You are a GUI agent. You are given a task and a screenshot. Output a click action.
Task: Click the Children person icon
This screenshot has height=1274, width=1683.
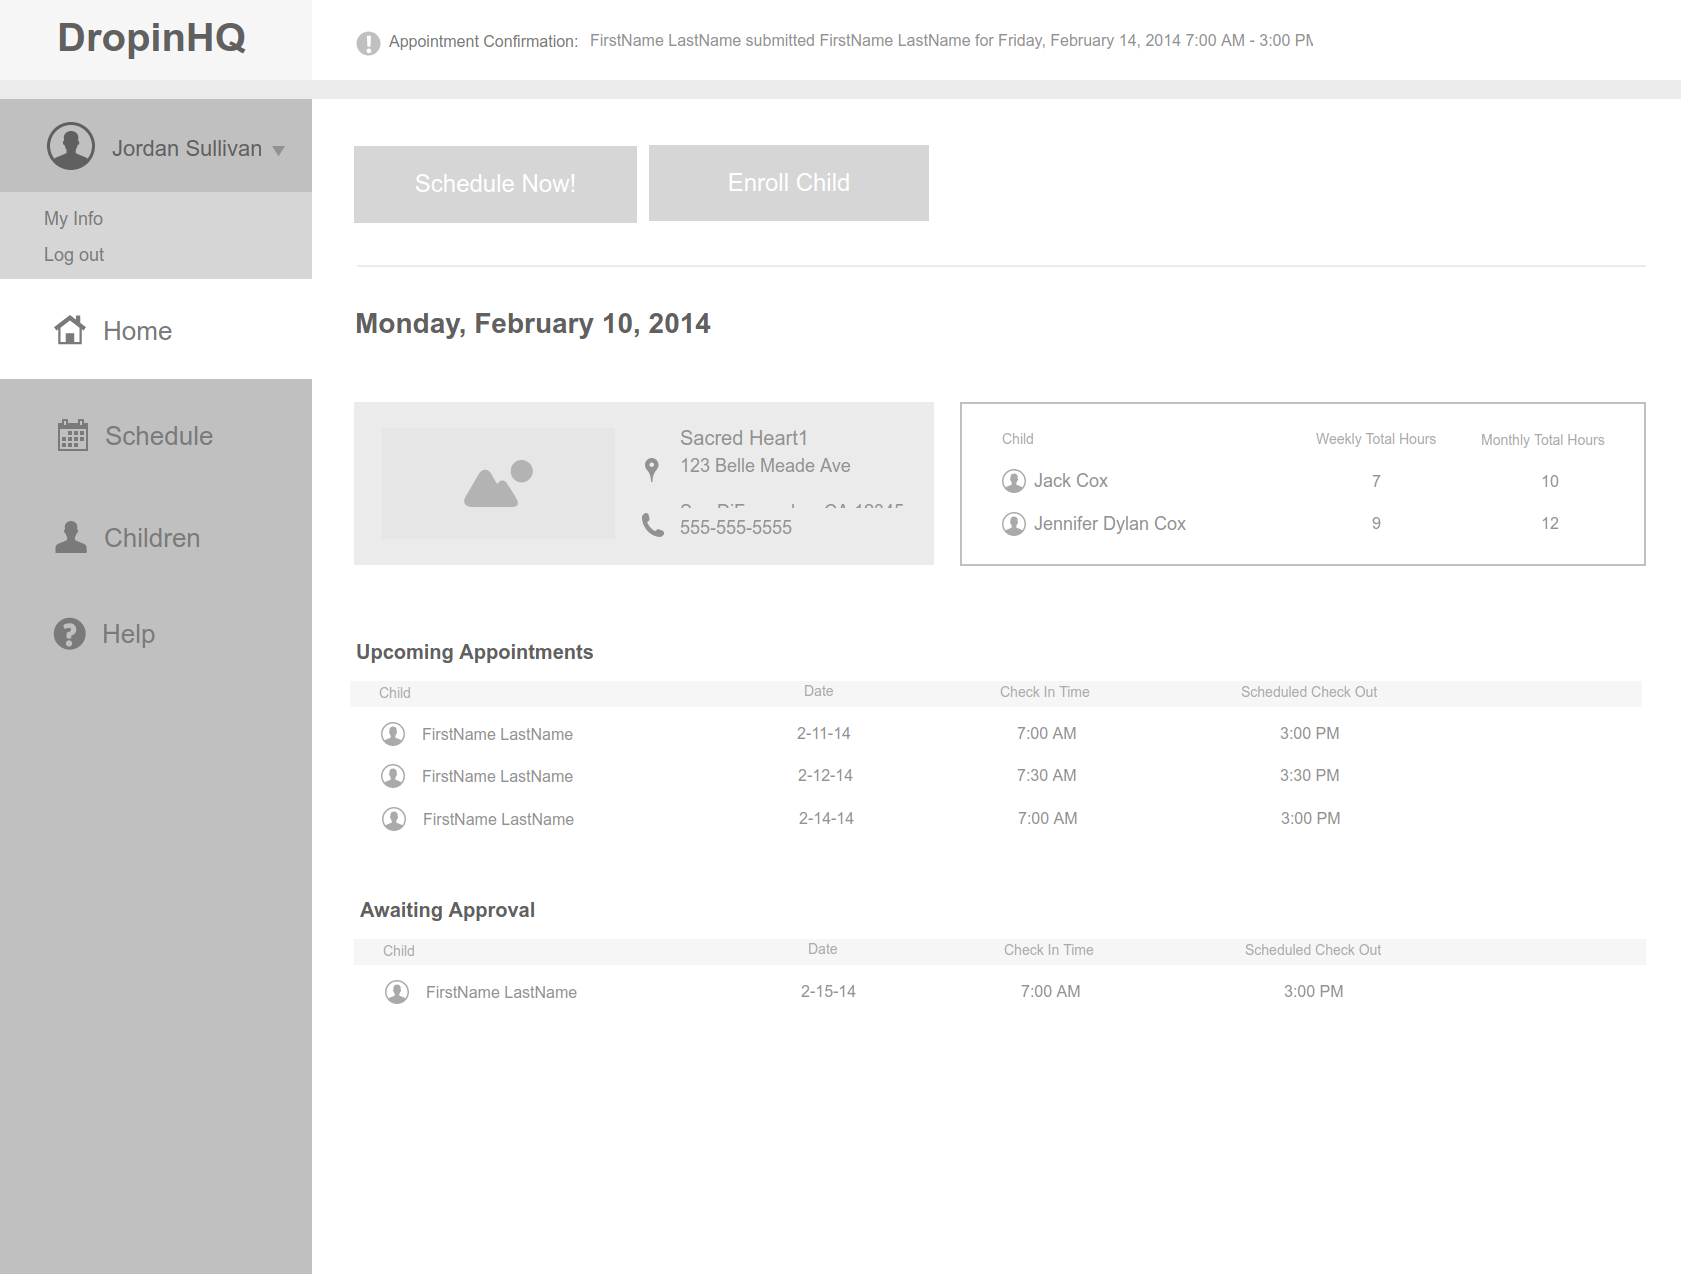(x=70, y=537)
